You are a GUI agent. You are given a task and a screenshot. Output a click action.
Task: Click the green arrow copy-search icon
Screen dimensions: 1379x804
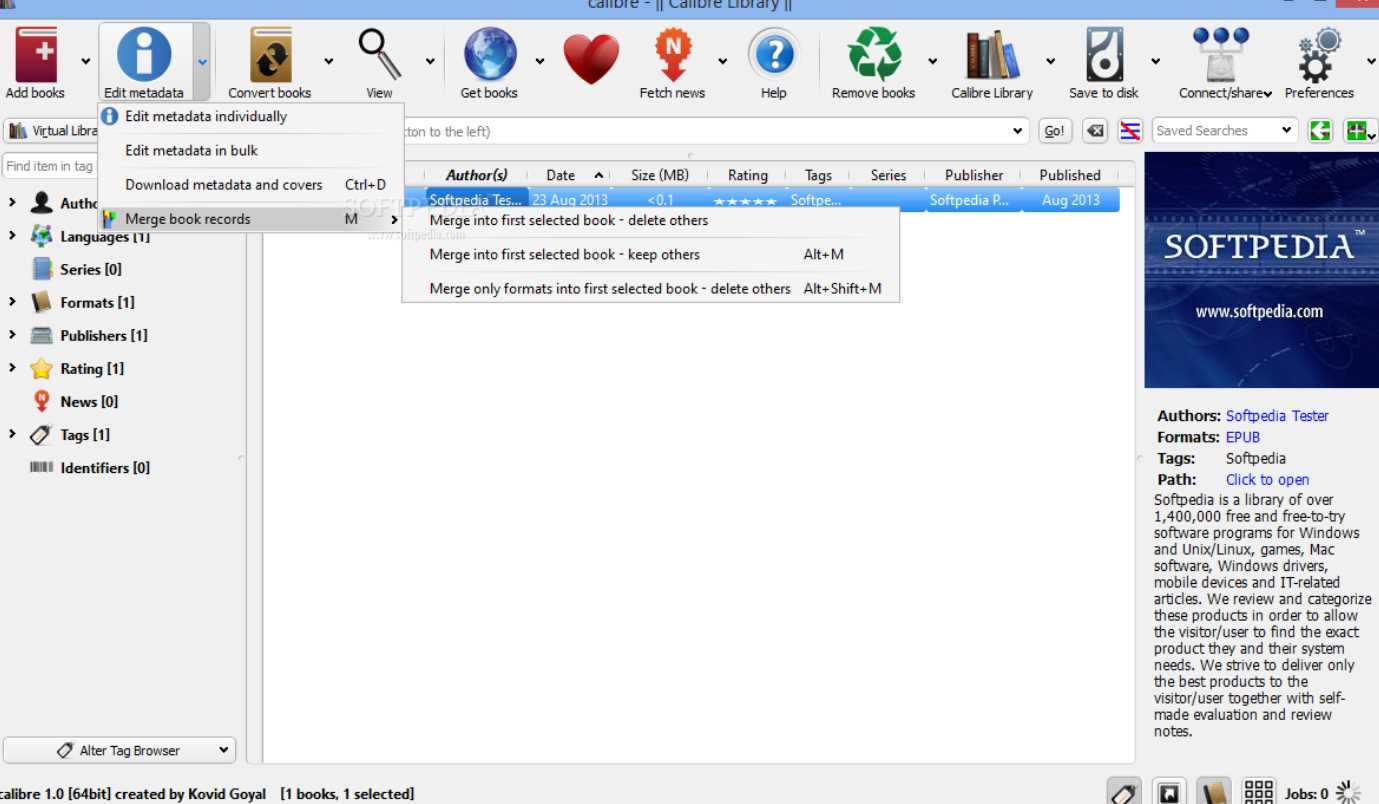[1321, 131]
